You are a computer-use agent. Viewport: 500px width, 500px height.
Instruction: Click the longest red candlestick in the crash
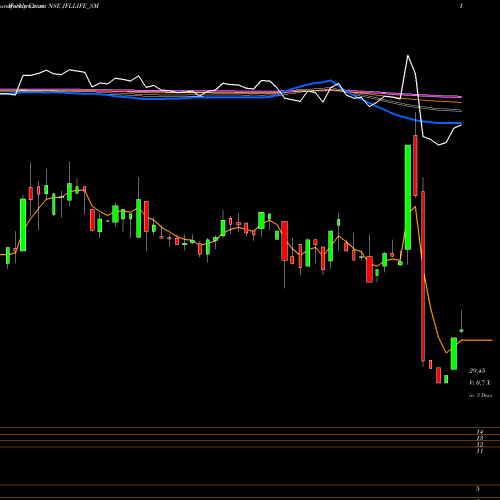423,276
